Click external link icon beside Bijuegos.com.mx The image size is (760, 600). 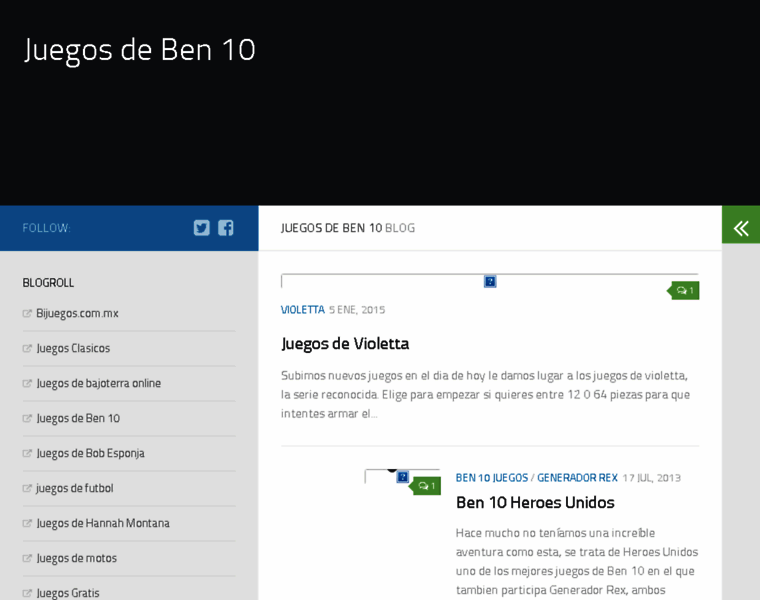27,314
